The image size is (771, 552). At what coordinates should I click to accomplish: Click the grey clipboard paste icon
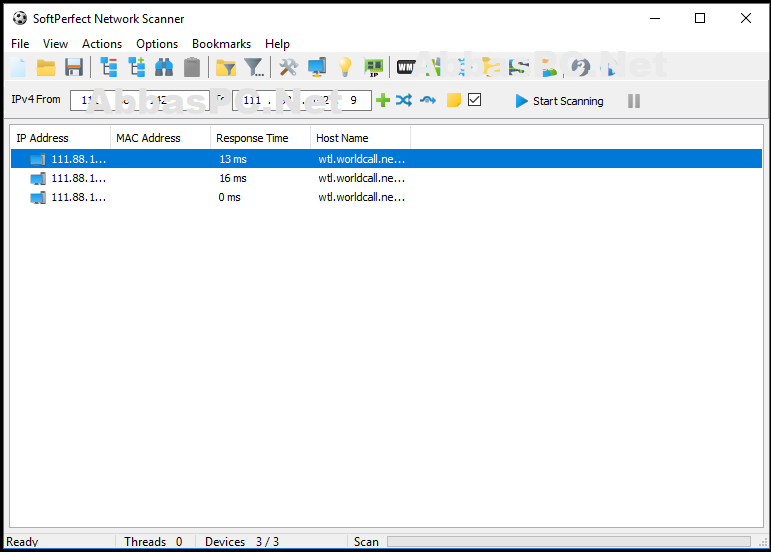click(x=192, y=67)
